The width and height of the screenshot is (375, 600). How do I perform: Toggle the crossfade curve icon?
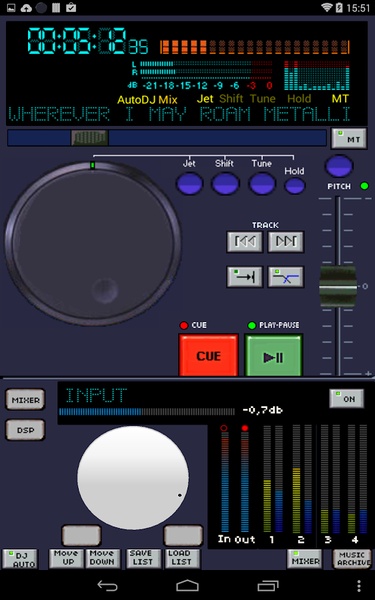pyautogui.click(x=285, y=277)
